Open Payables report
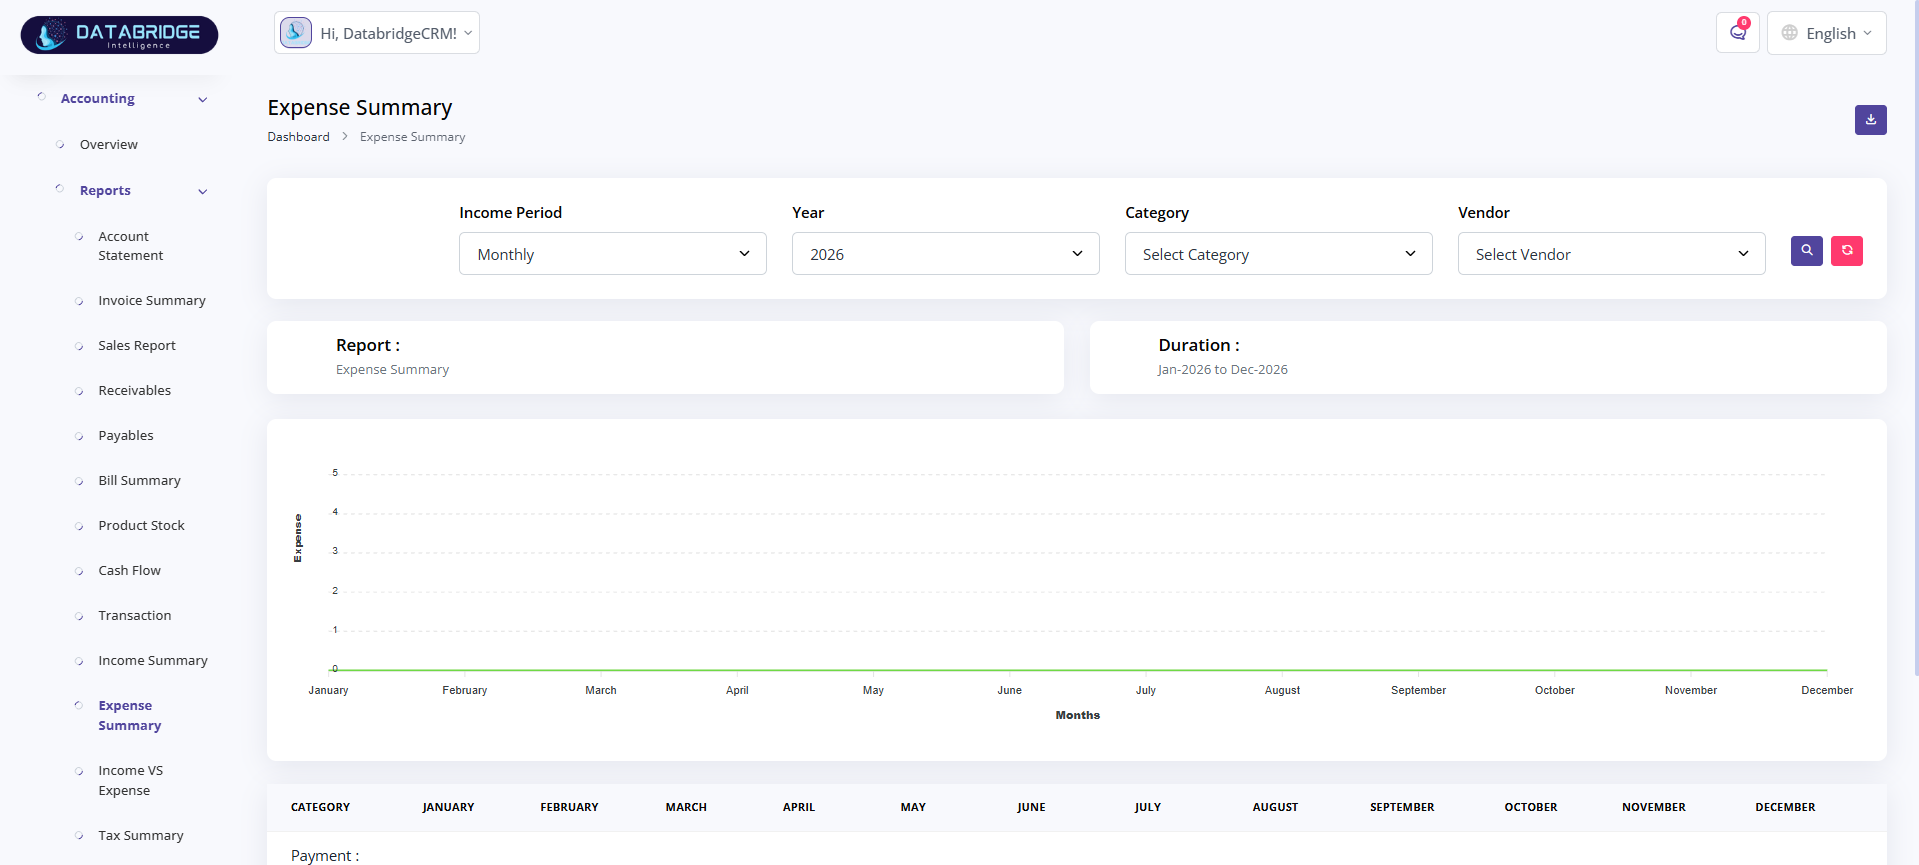The width and height of the screenshot is (1919, 865). click(x=126, y=436)
